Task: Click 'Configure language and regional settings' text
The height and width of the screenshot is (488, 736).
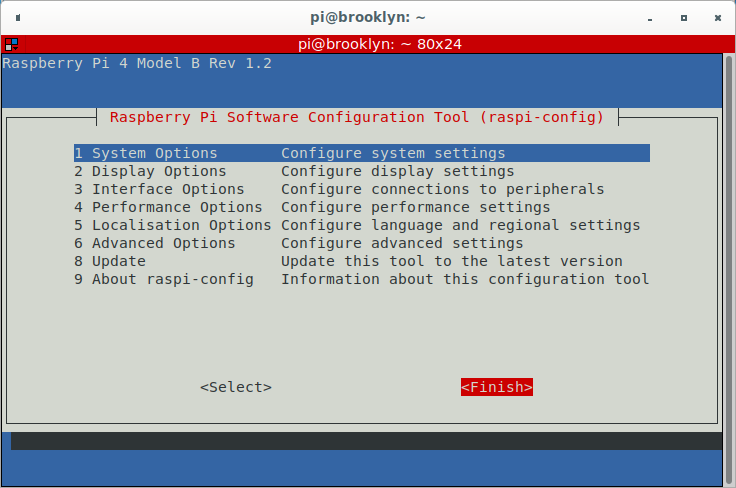Action: click(x=460, y=225)
